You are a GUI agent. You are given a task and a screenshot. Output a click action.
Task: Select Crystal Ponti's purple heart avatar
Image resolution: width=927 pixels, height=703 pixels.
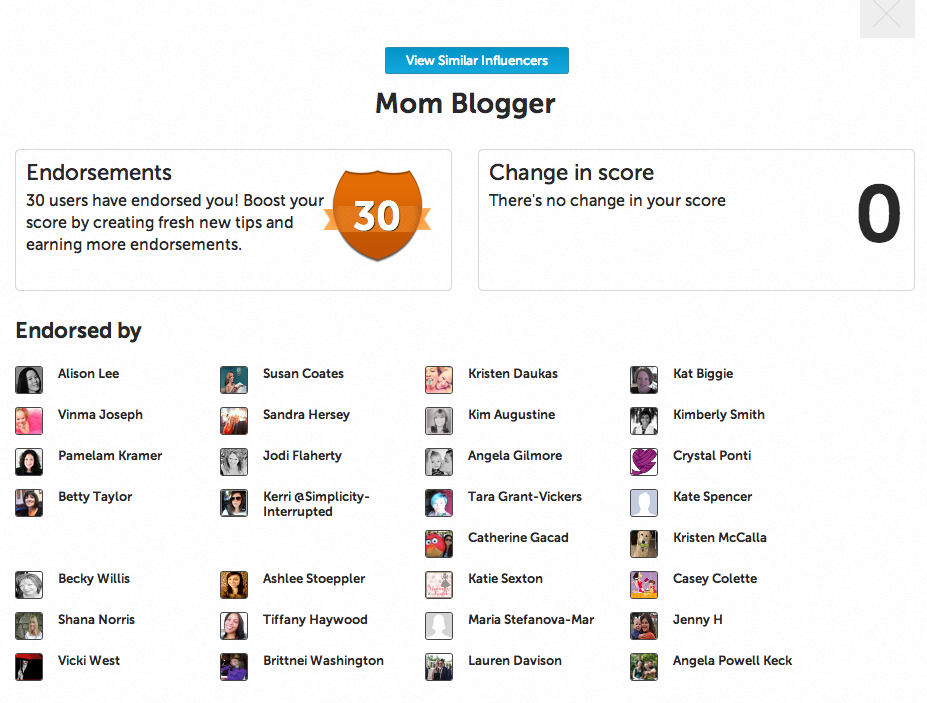click(x=644, y=462)
